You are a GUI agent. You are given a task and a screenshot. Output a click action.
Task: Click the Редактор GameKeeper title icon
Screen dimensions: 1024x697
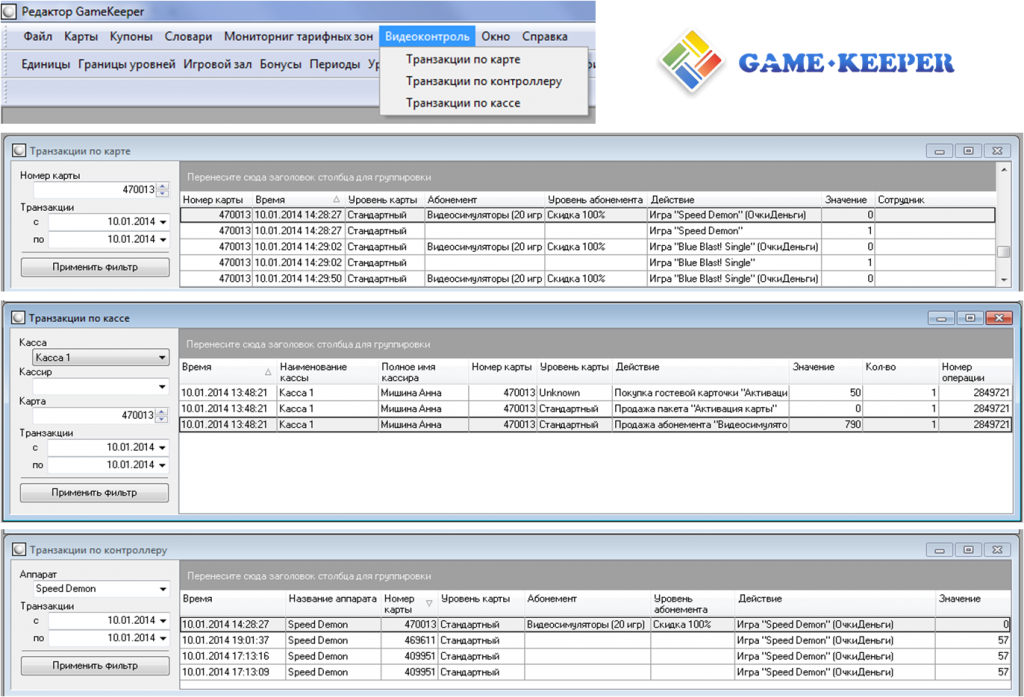click(9, 11)
